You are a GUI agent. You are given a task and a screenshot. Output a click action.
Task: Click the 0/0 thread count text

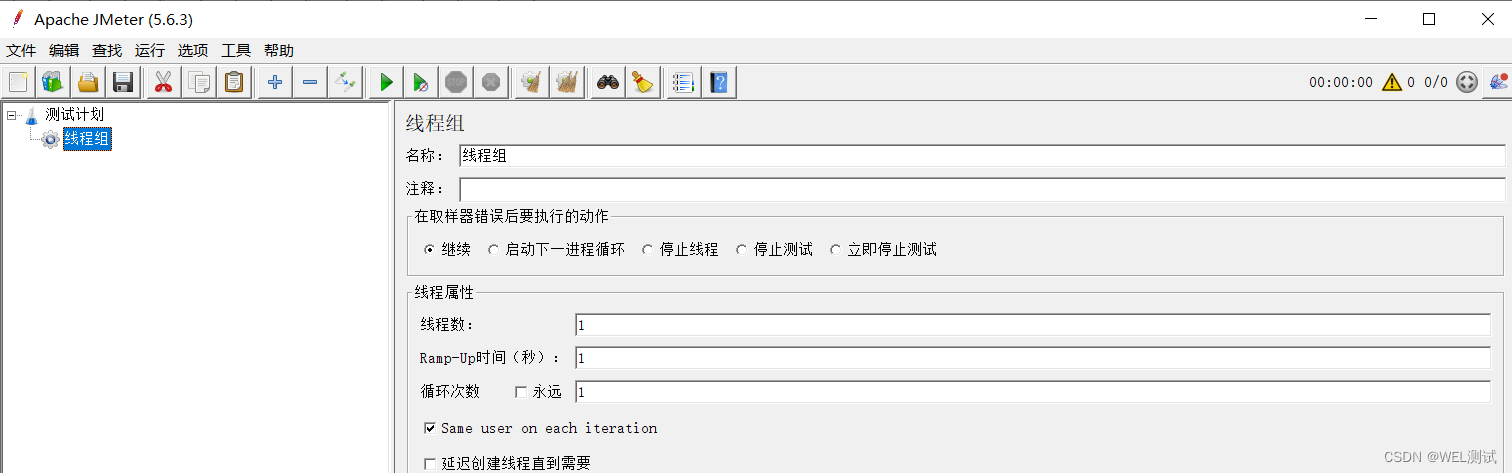pyautogui.click(x=1436, y=82)
